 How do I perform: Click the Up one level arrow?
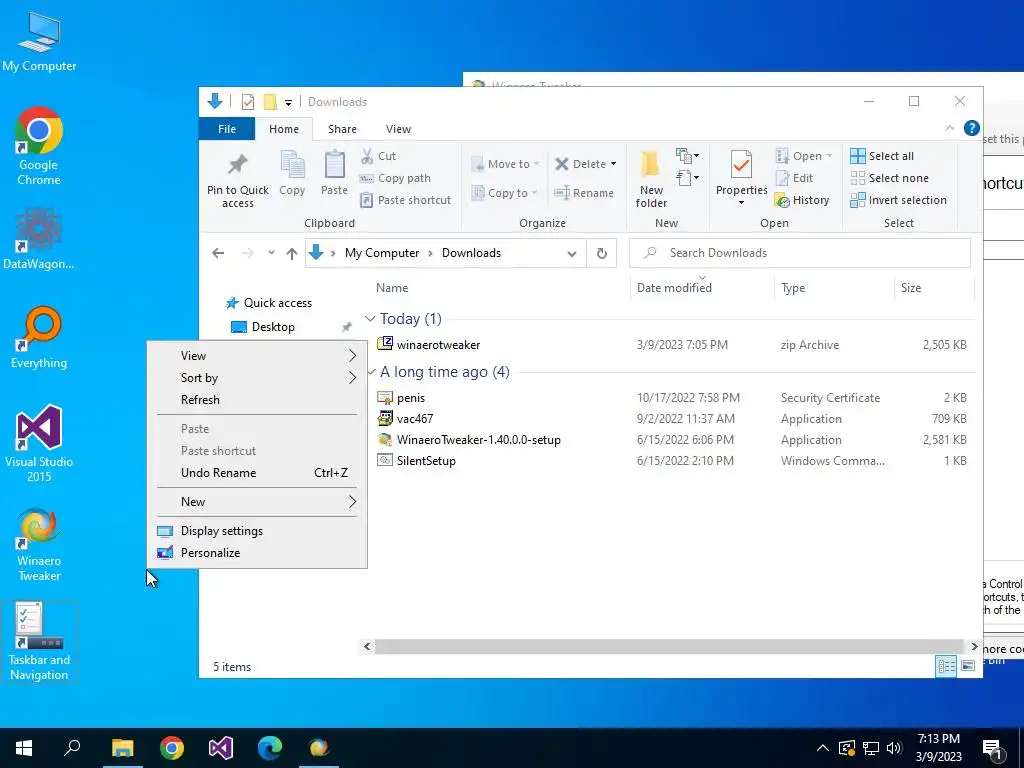[x=292, y=253]
